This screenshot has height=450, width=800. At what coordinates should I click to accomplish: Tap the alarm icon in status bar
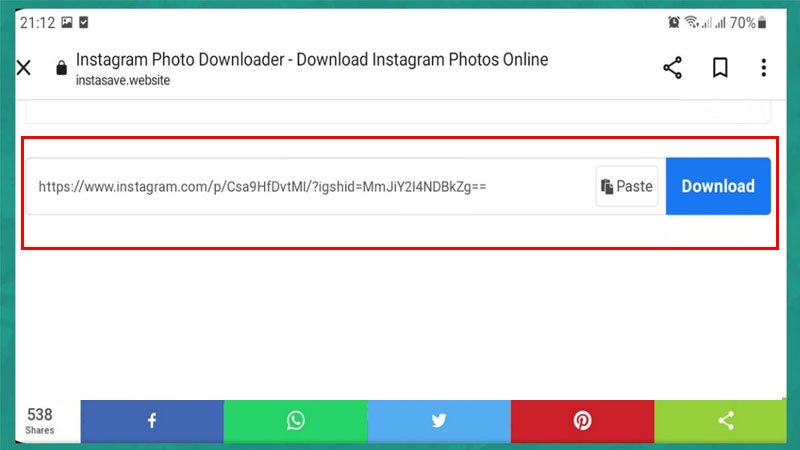coord(673,22)
